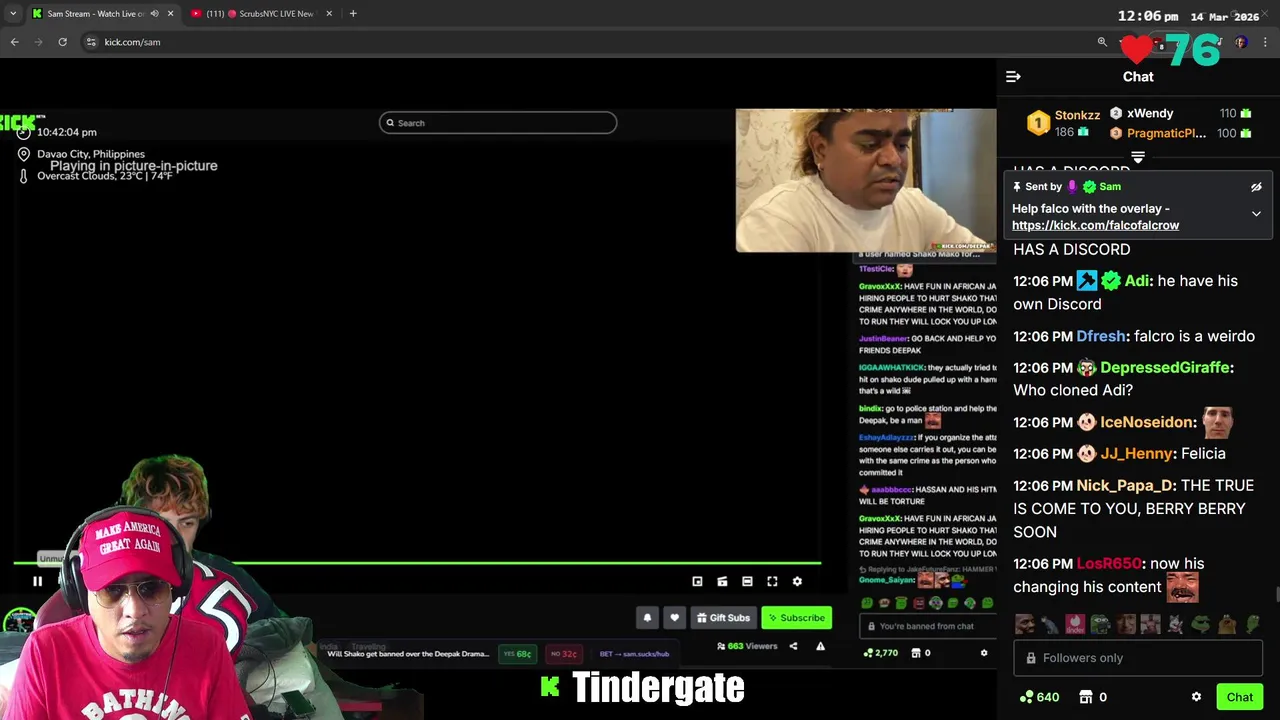Click the 663 Viewers count
This screenshot has width=1280, height=720.
click(x=747, y=646)
